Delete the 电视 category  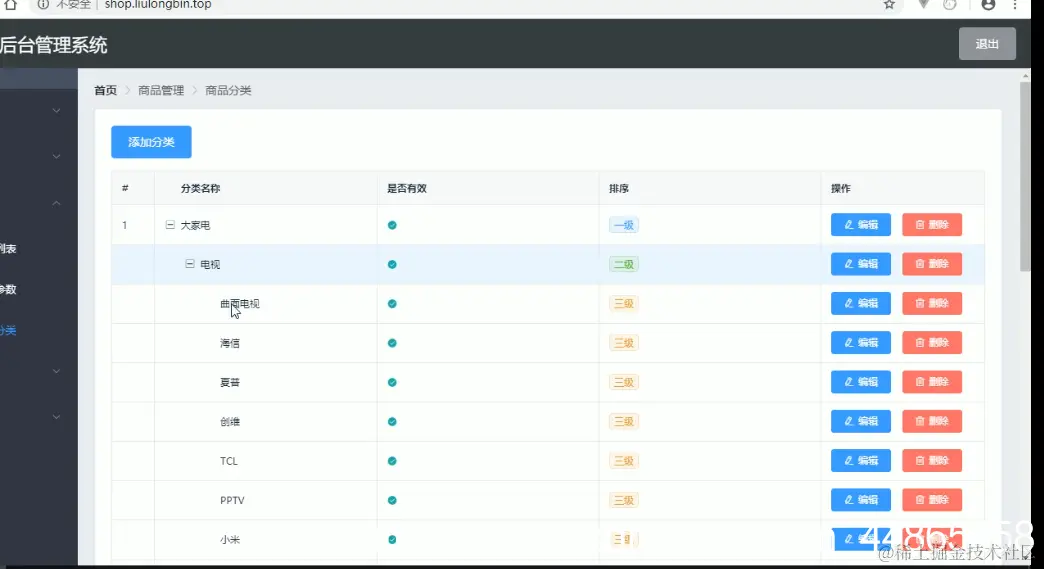coord(932,264)
